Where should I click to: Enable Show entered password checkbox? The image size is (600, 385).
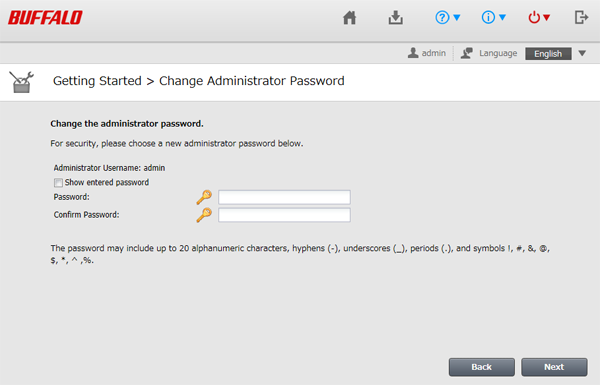coord(58,183)
